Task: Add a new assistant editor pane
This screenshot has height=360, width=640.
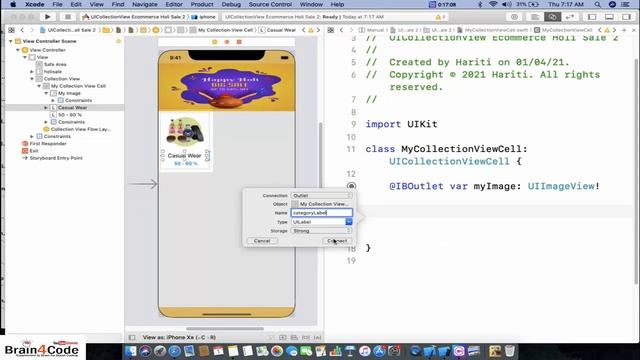Action: [x=624, y=30]
